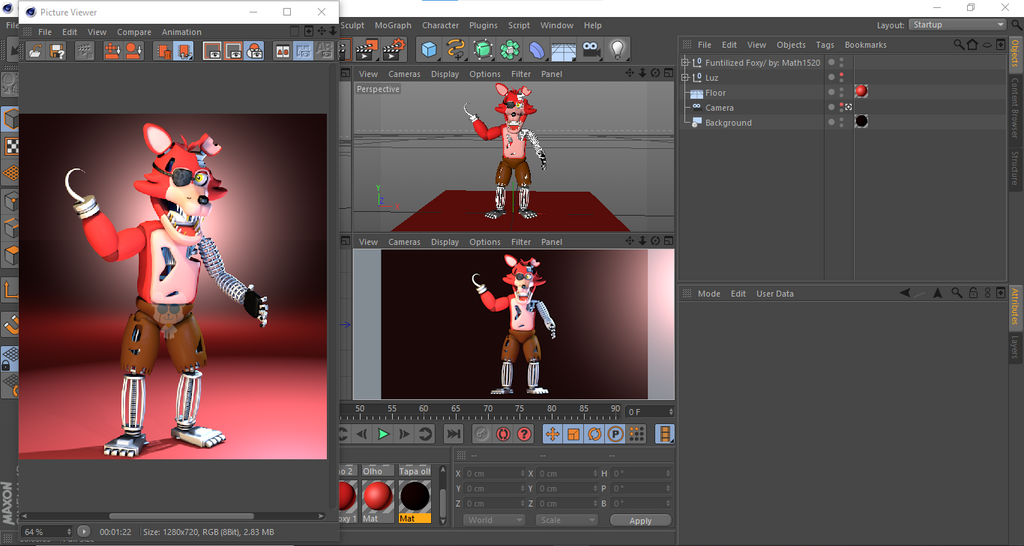Click the green MoGraph array icon

509,49
